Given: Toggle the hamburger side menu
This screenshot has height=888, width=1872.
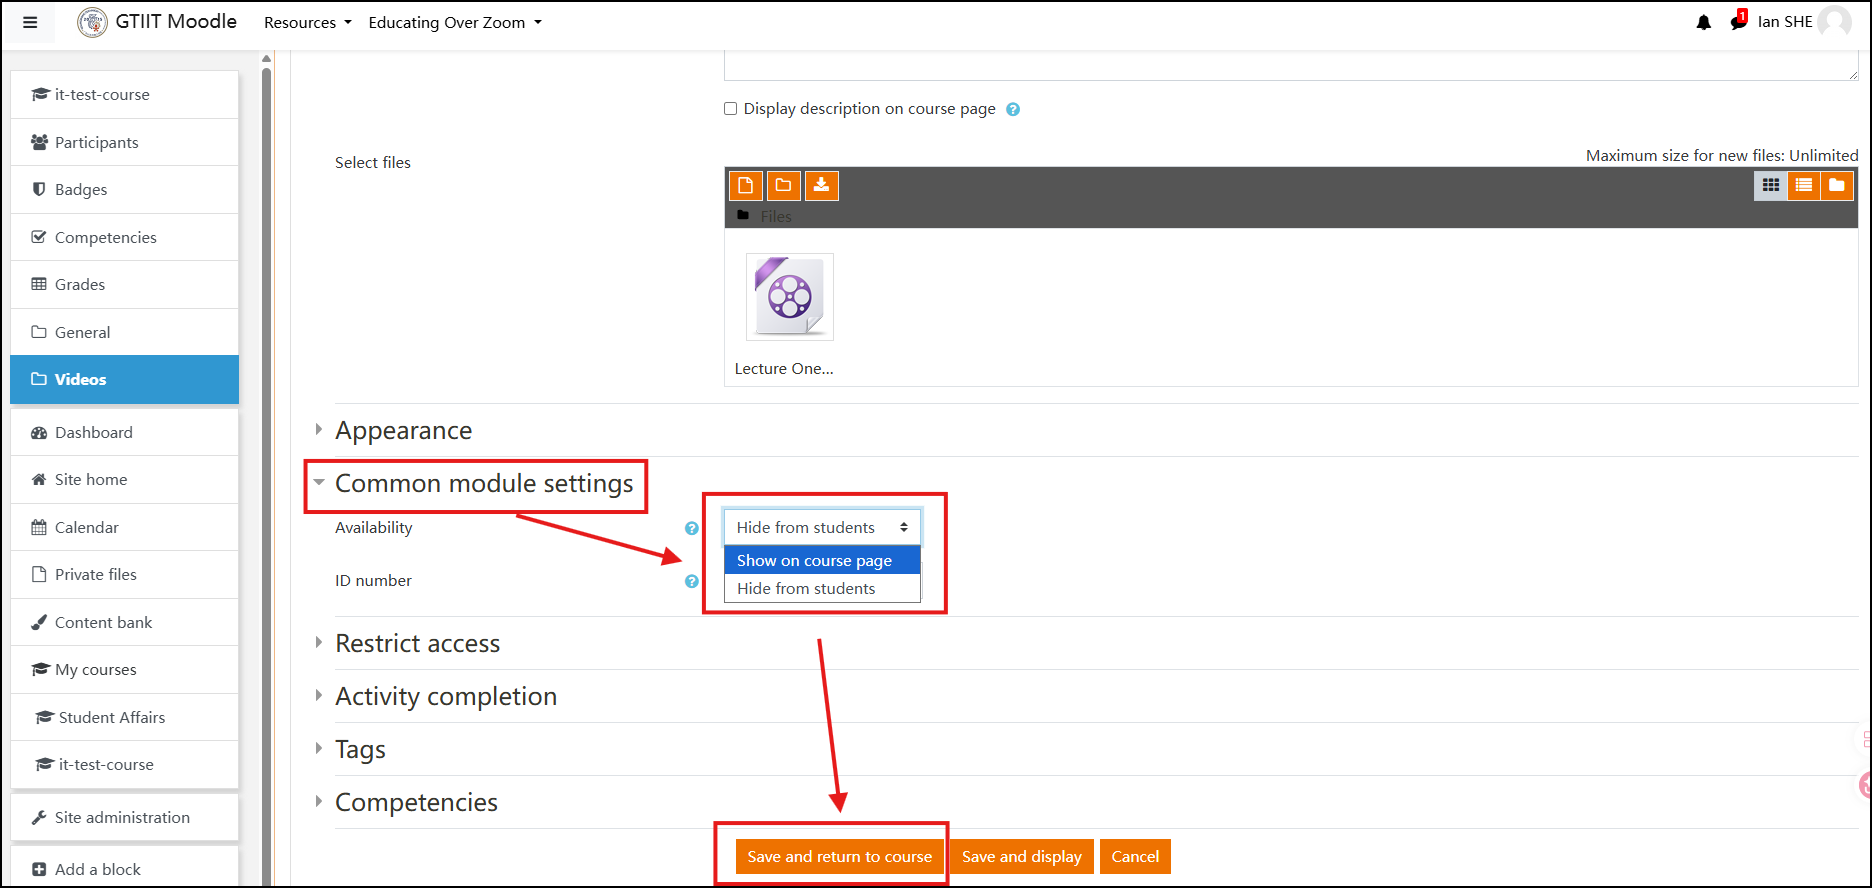Looking at the screenshot, I should click(30, 22).
